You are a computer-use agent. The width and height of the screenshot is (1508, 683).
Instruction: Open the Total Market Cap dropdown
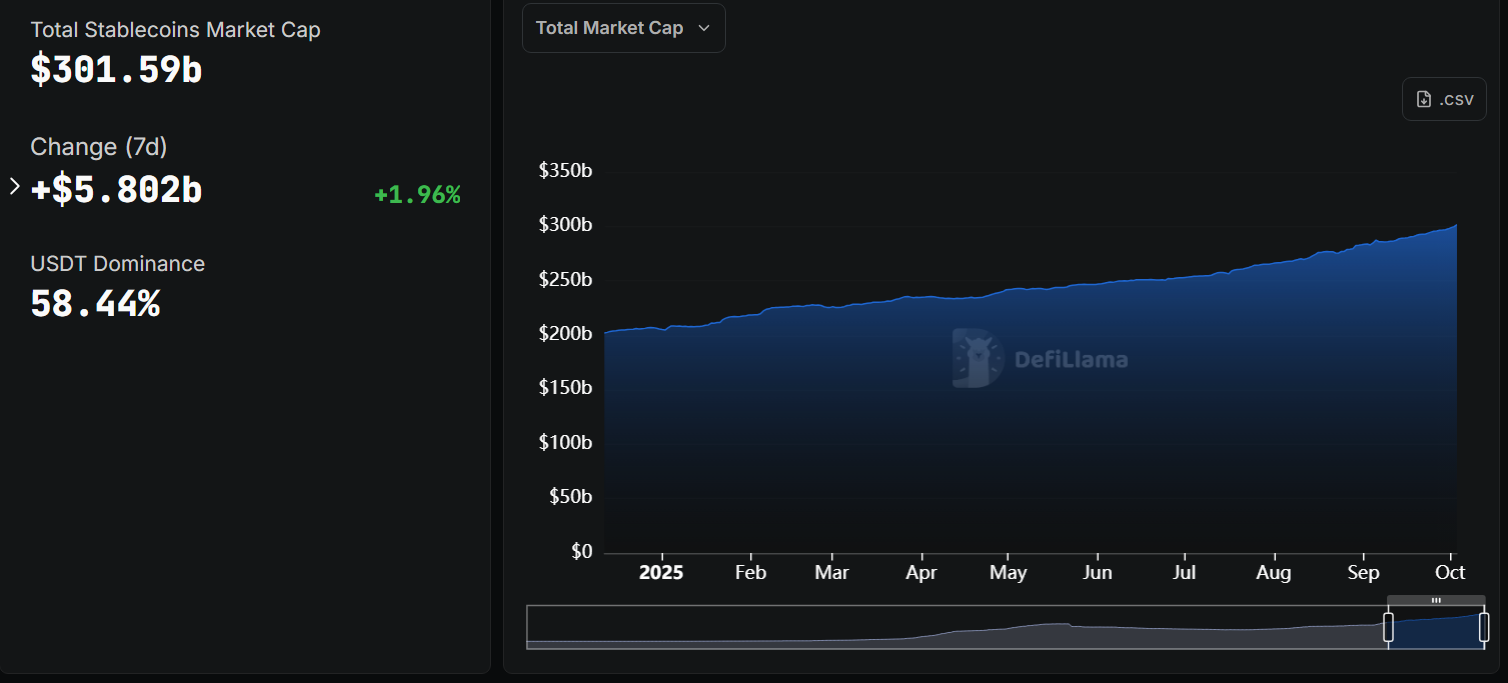tap(623, 28)
